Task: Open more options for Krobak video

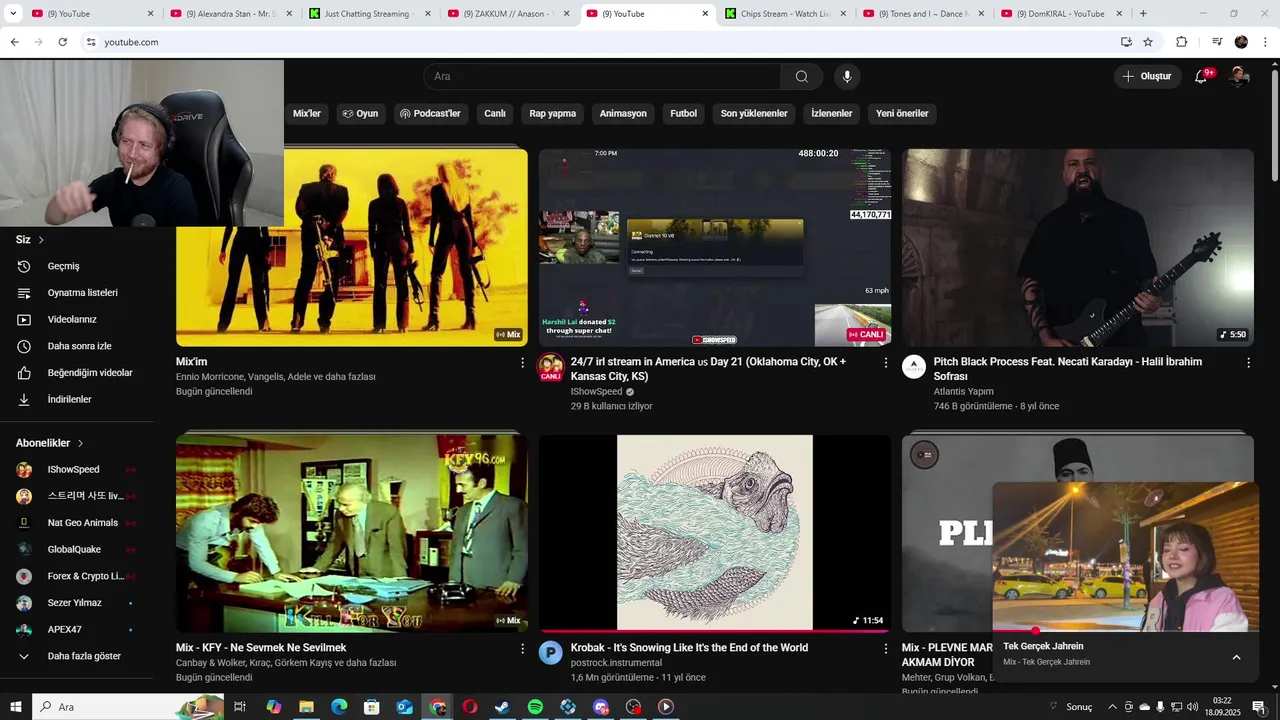Action: [x=885, y=649]
